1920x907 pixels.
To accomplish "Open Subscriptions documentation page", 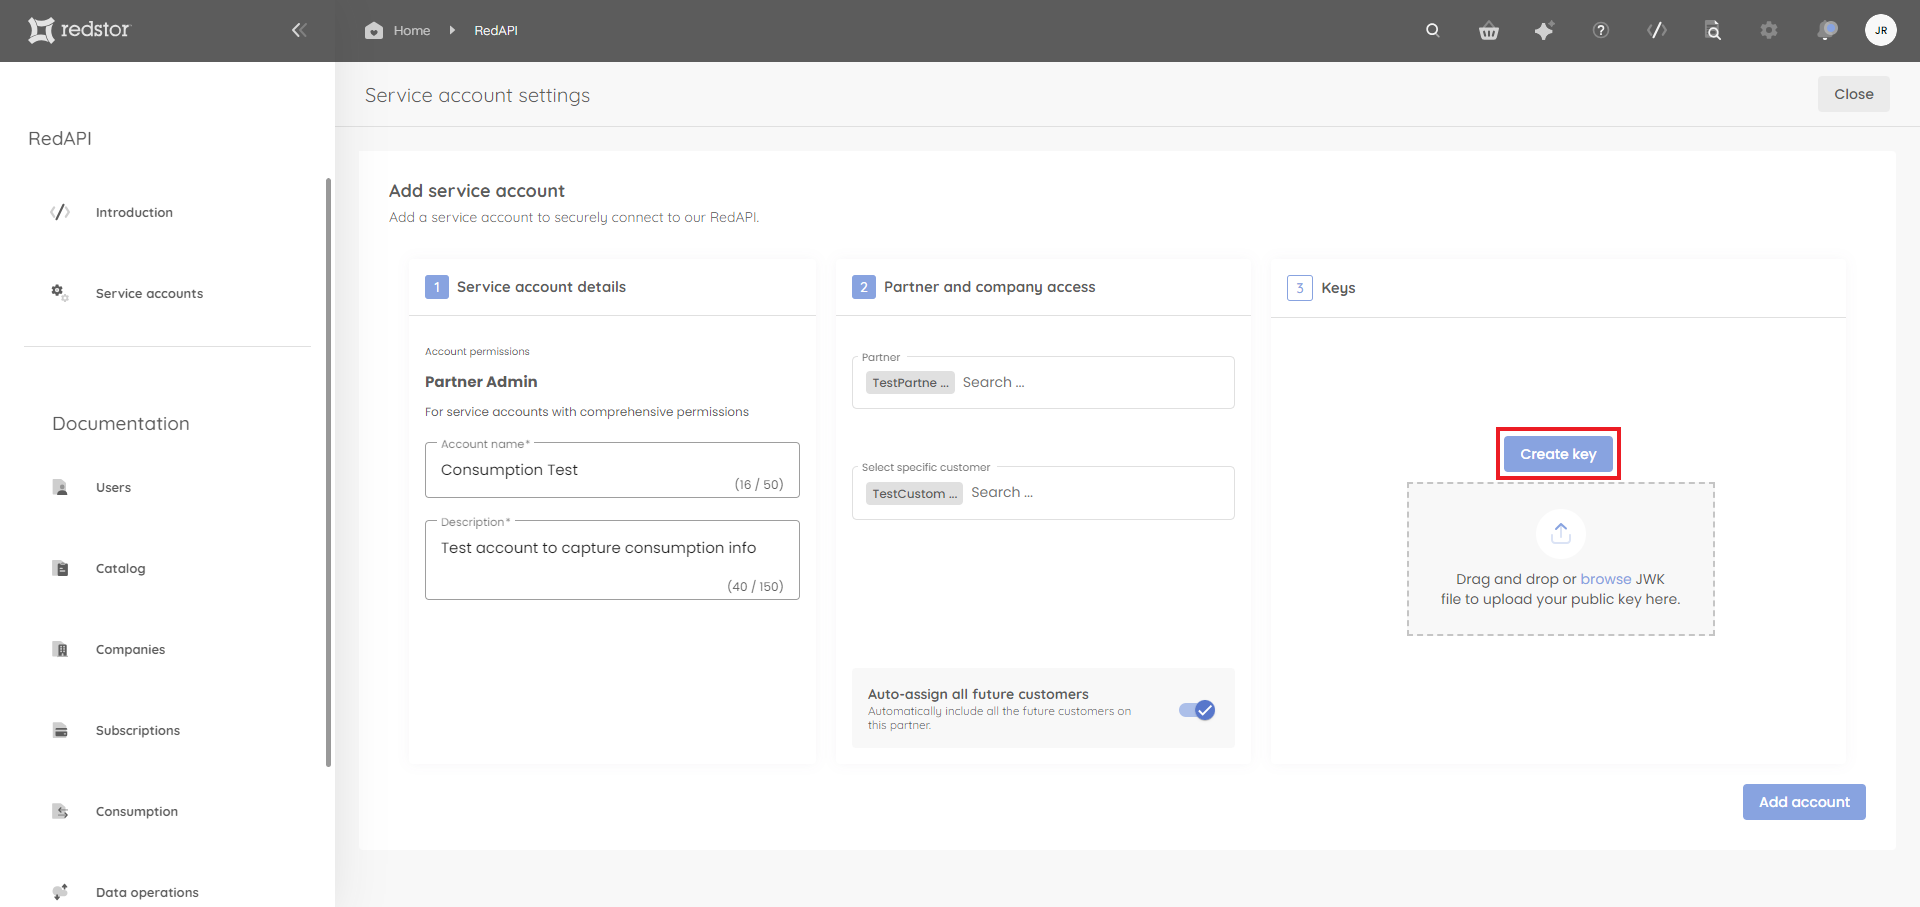I will (138, 731).
